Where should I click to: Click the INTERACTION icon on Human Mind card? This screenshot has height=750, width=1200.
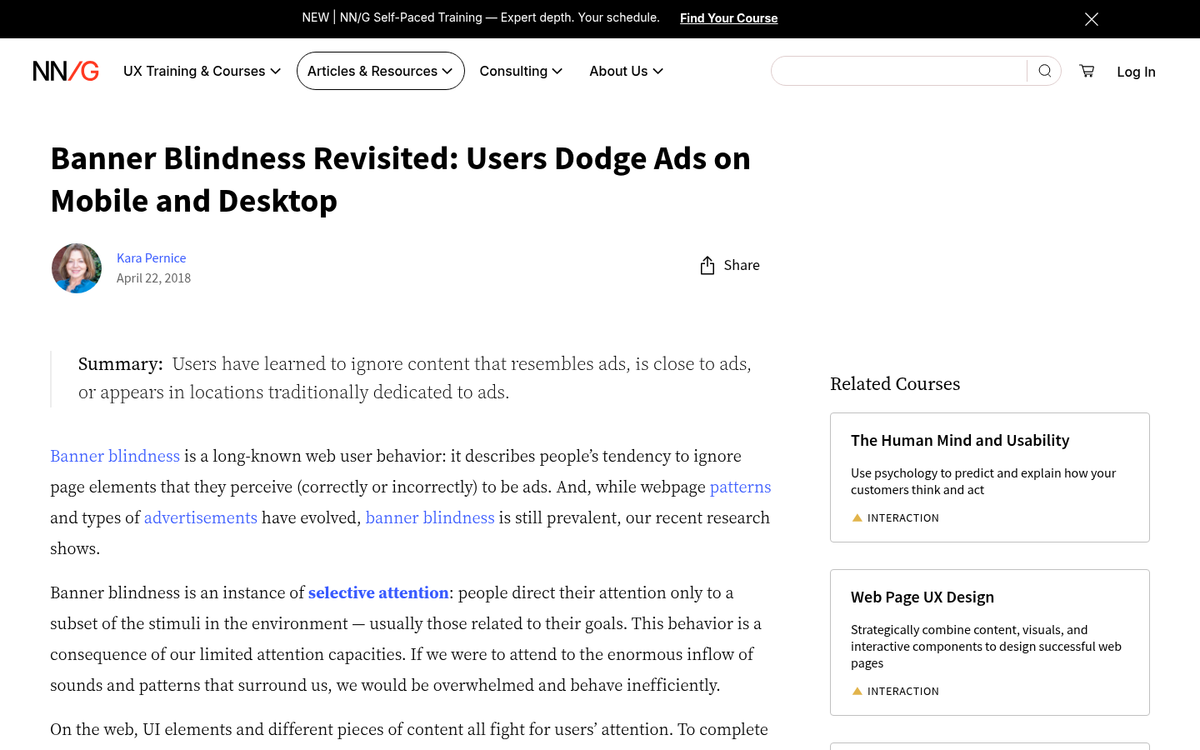point(857,518)
